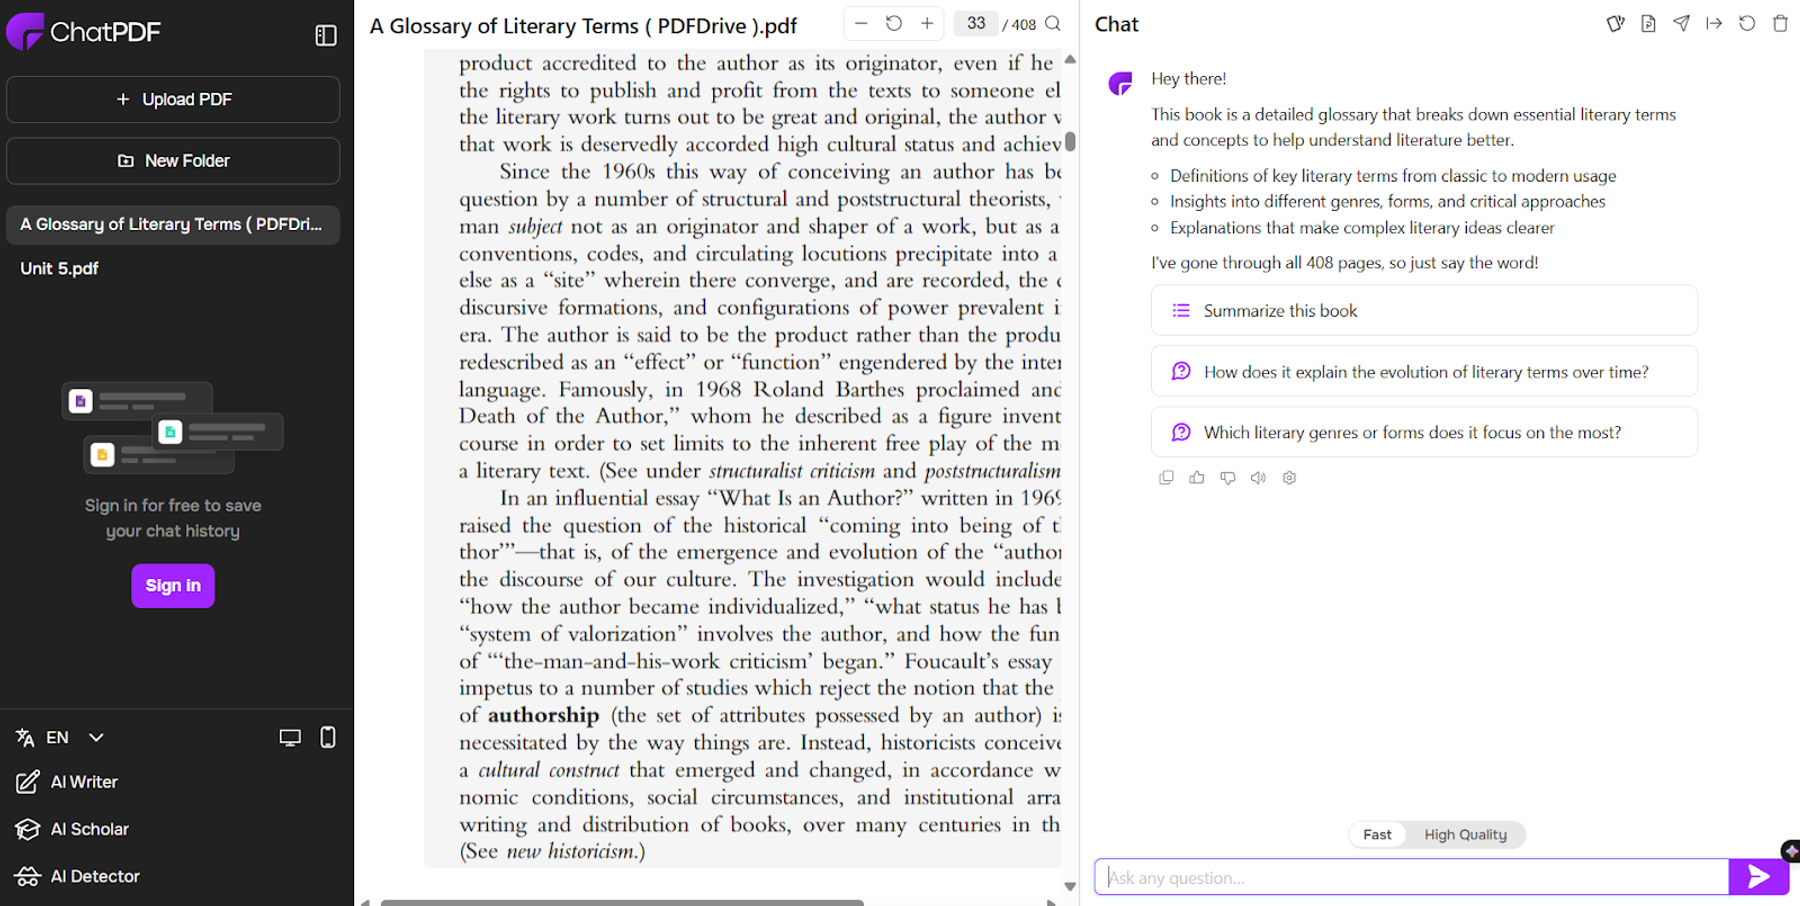
Task: Click the PDF horizontal scrollbar
Action: (x=622, y=902)
